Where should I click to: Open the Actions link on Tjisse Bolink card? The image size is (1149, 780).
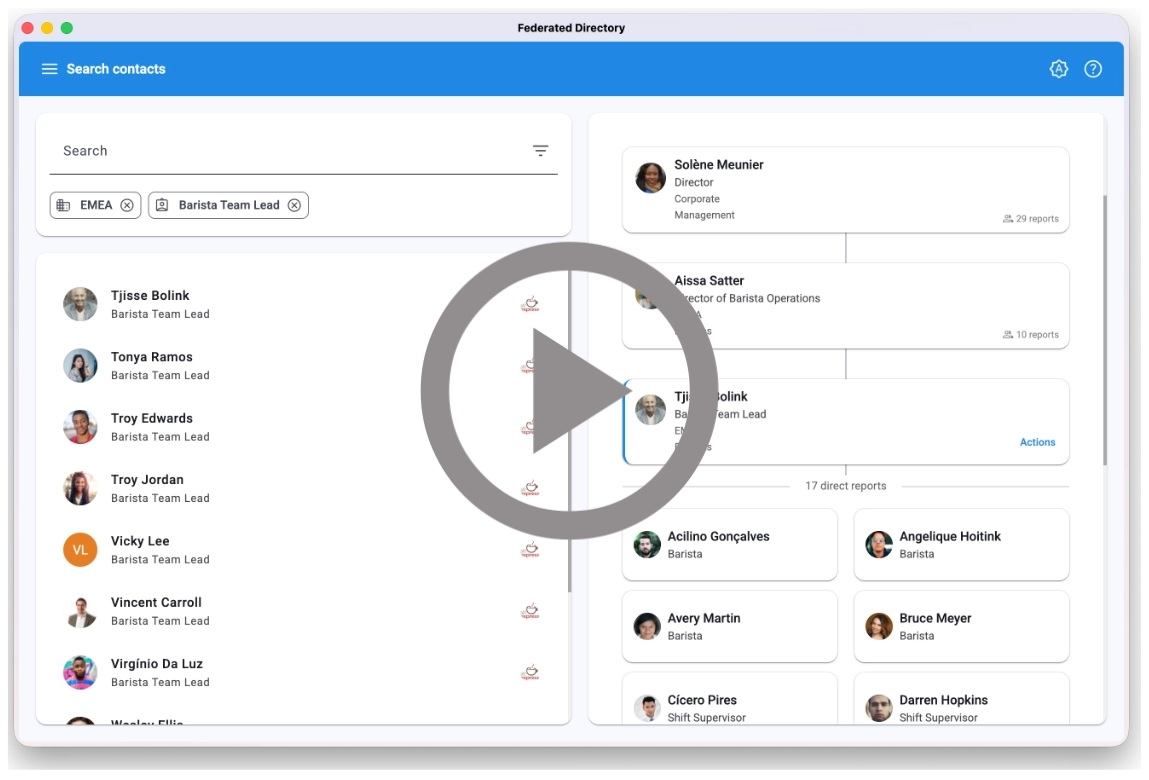(x=1038, y=442)
